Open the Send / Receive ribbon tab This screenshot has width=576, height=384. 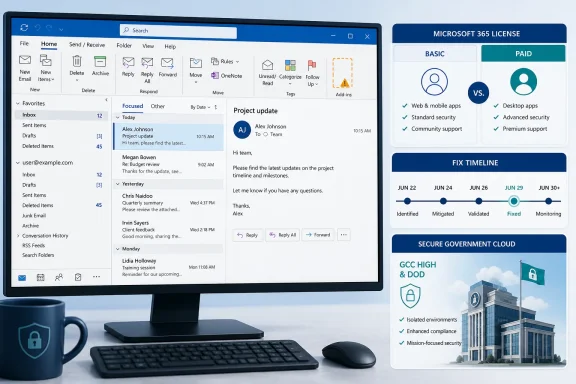click(x=87, y=44)
